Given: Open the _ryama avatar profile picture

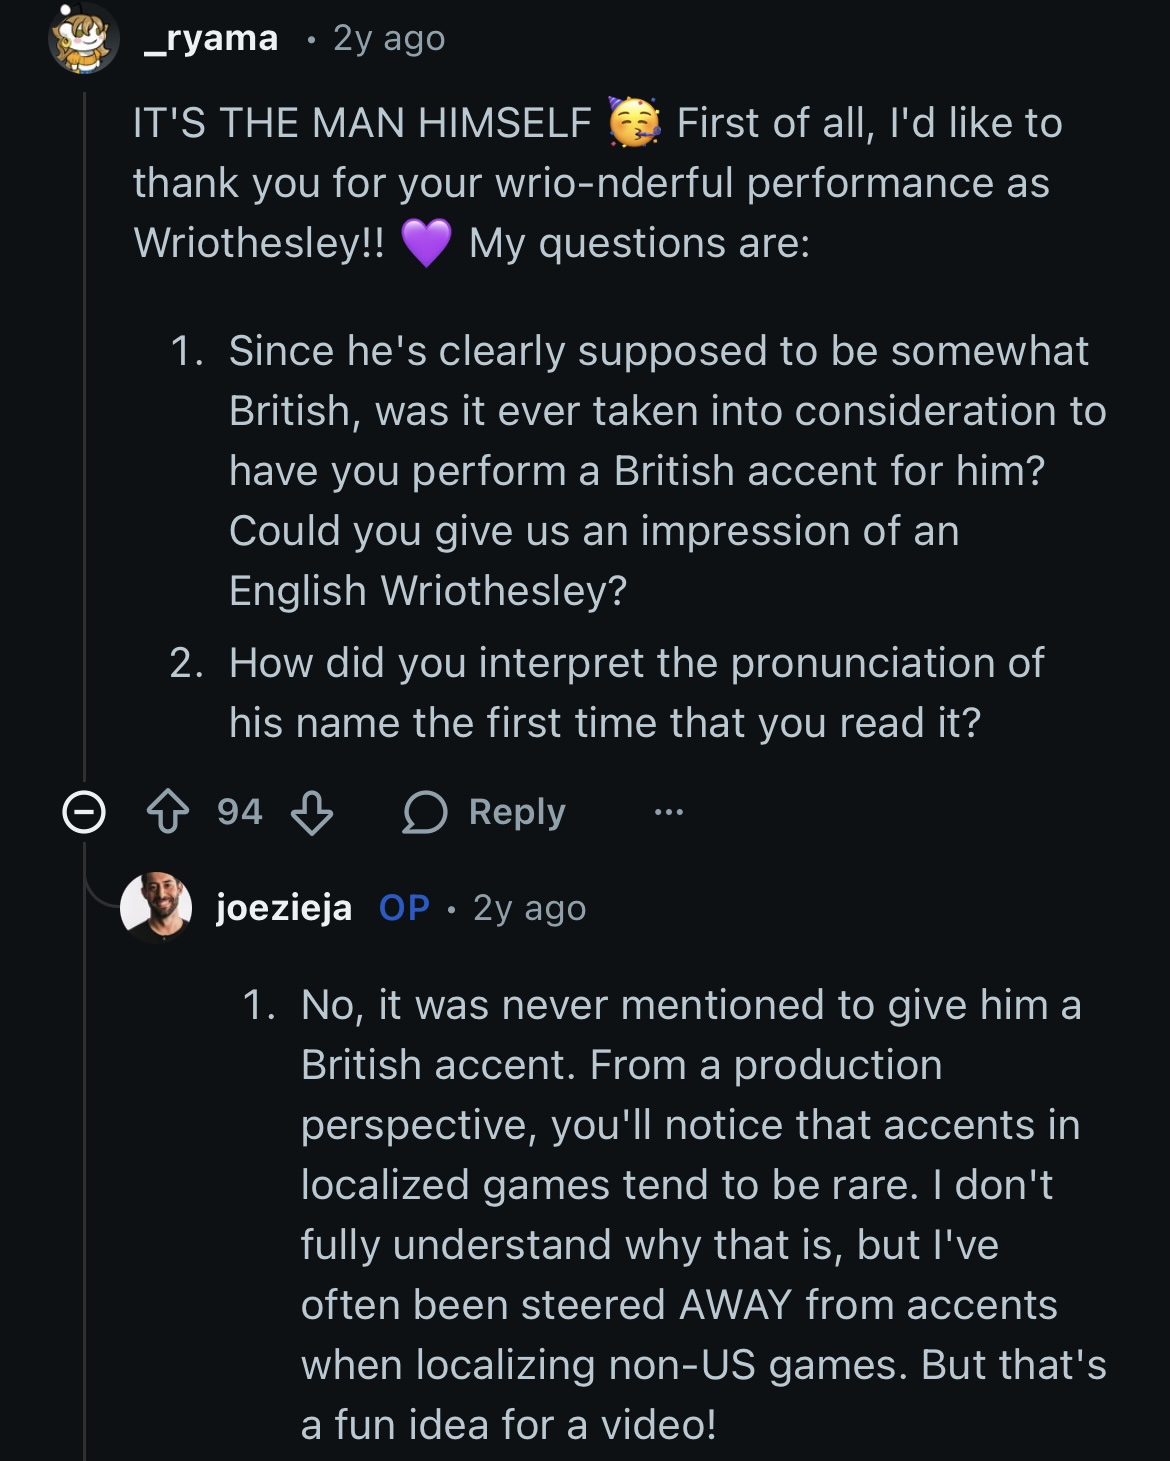Looking at the screenshot, I should tap(84, 39).
